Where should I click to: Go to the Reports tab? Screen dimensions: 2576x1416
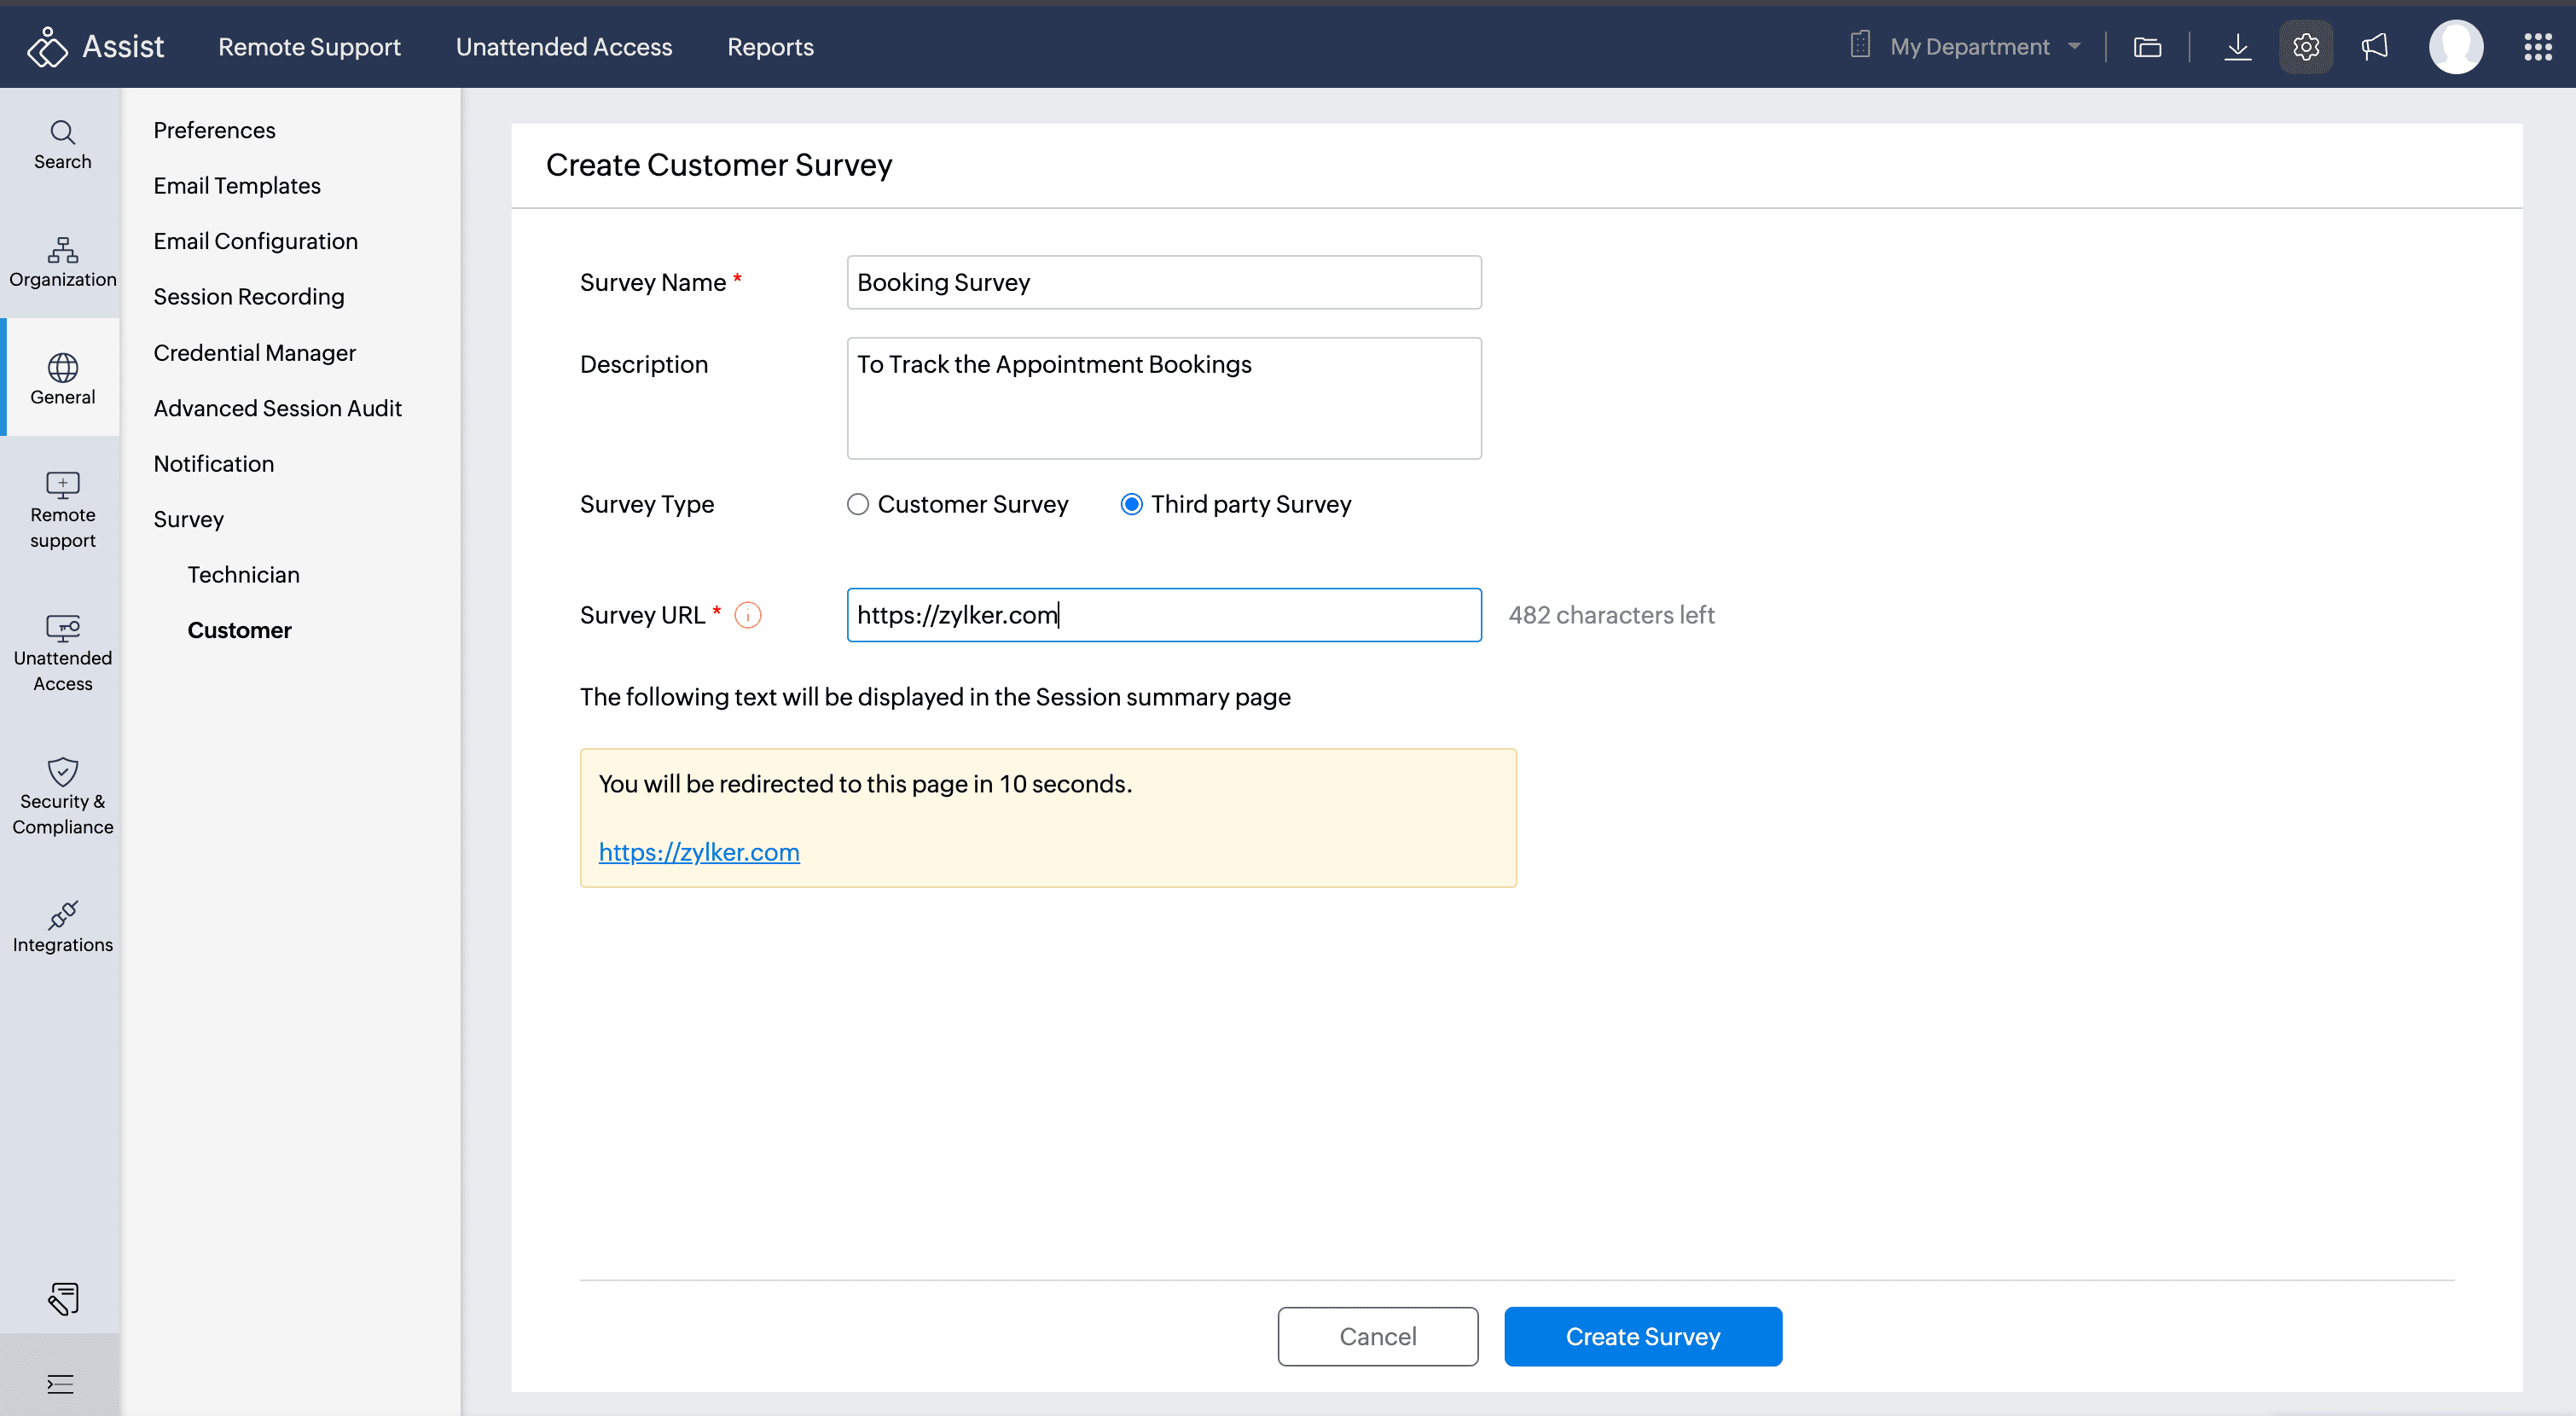point(769,47)
